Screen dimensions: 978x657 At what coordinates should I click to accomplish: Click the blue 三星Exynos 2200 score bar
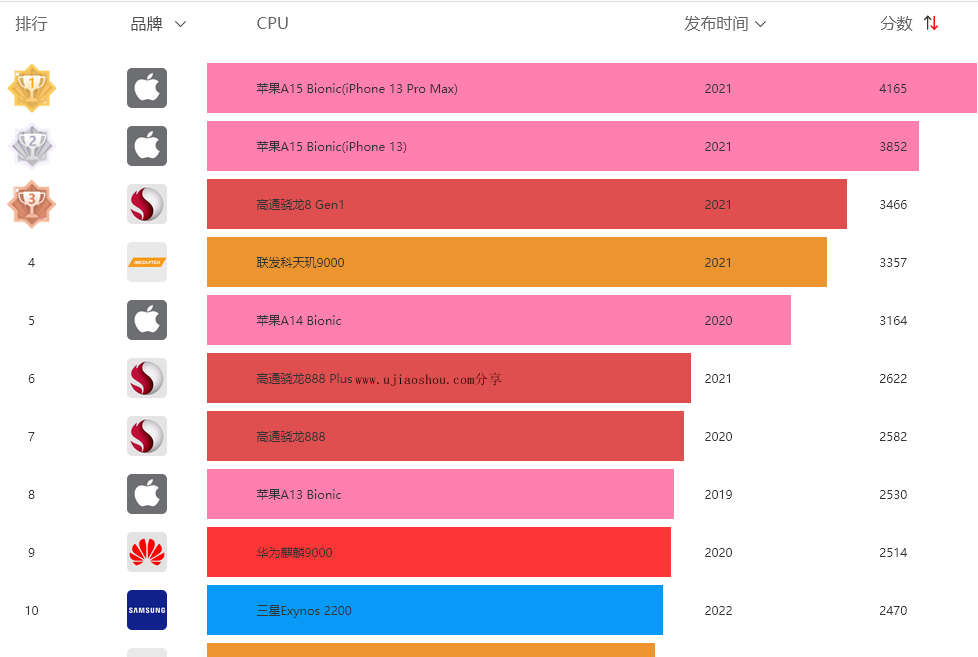[500, 610]
